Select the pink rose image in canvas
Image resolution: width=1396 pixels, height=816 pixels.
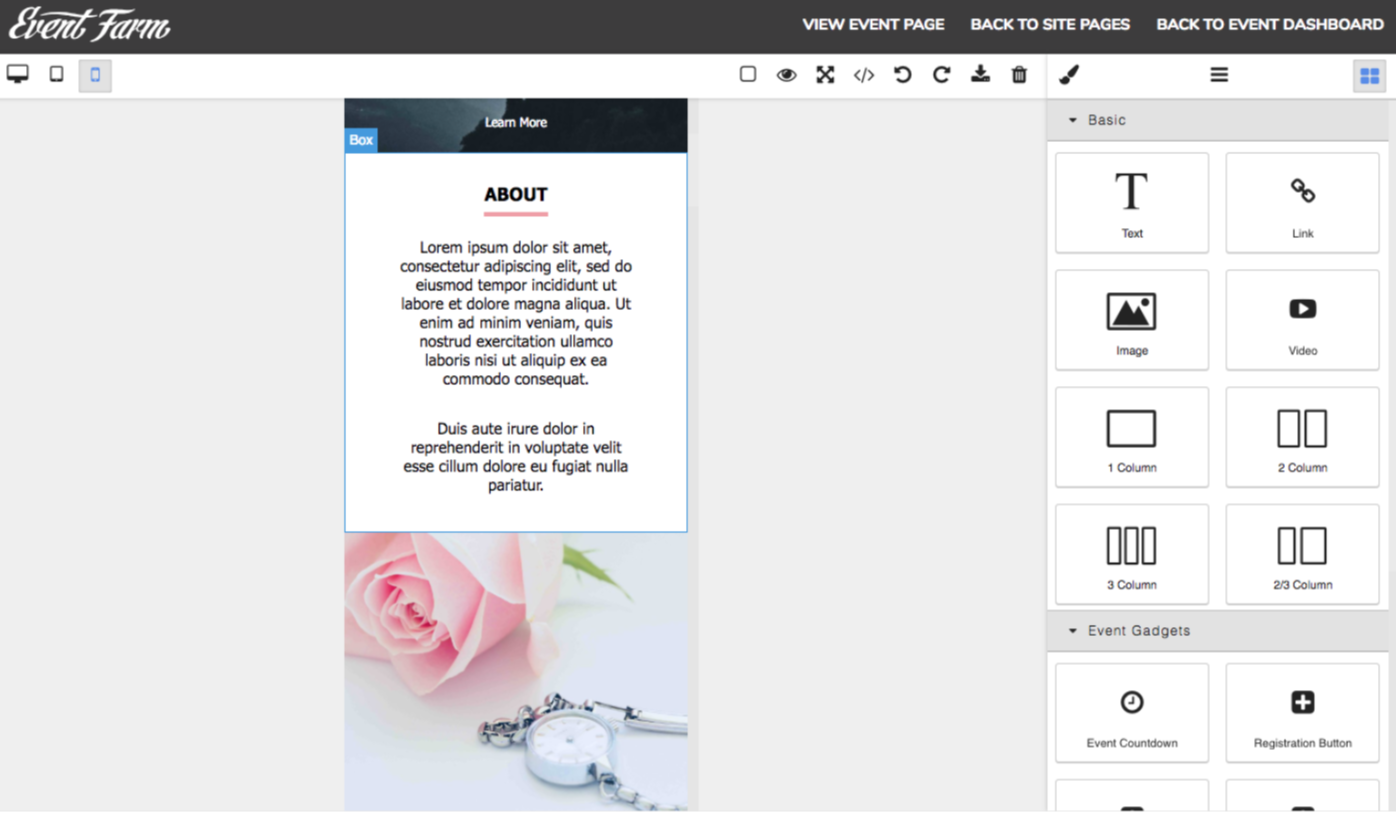tap(516, 671)
